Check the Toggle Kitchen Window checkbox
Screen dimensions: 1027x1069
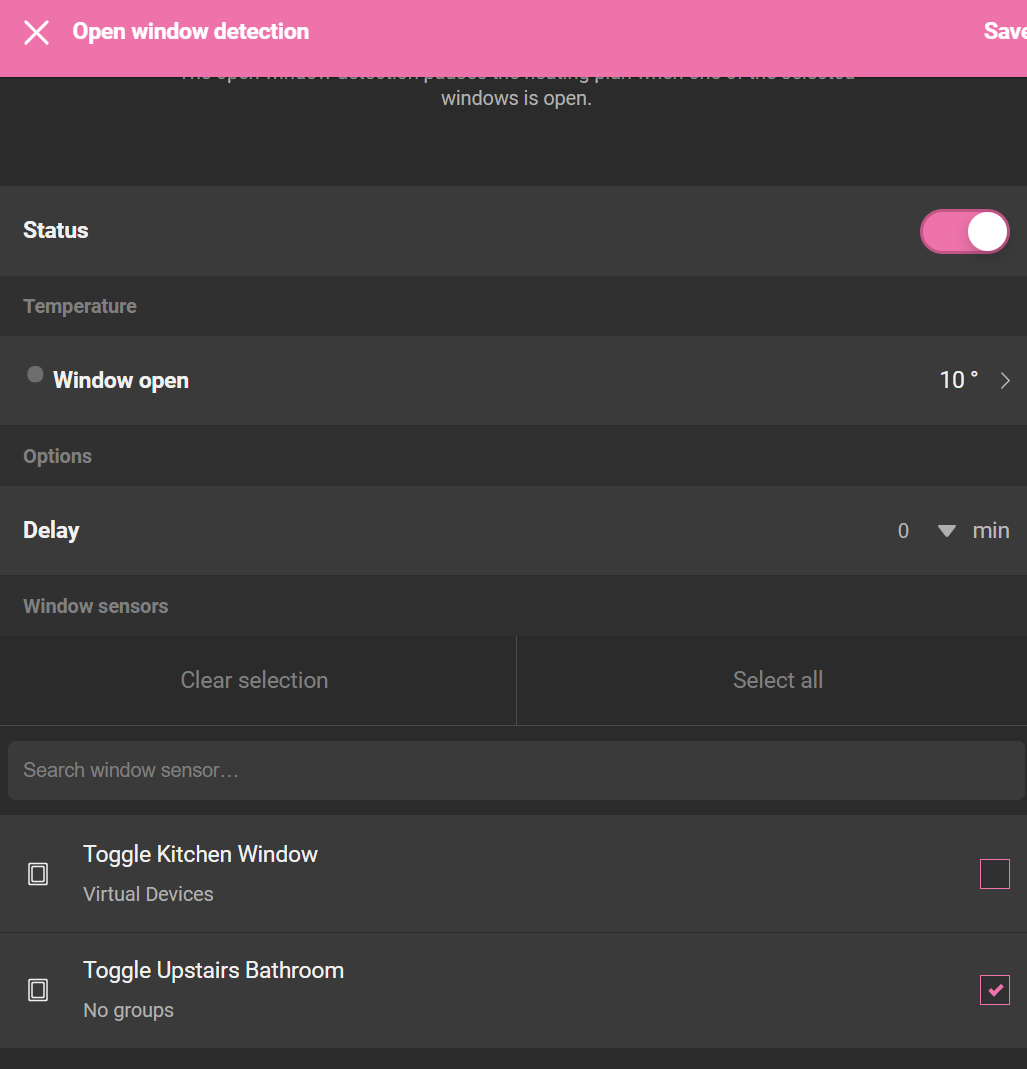point(994,874)
